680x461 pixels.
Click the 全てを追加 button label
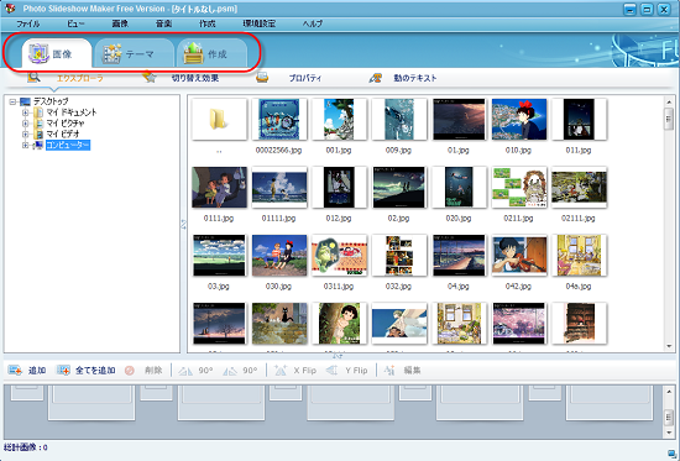[x=95, y=370]
